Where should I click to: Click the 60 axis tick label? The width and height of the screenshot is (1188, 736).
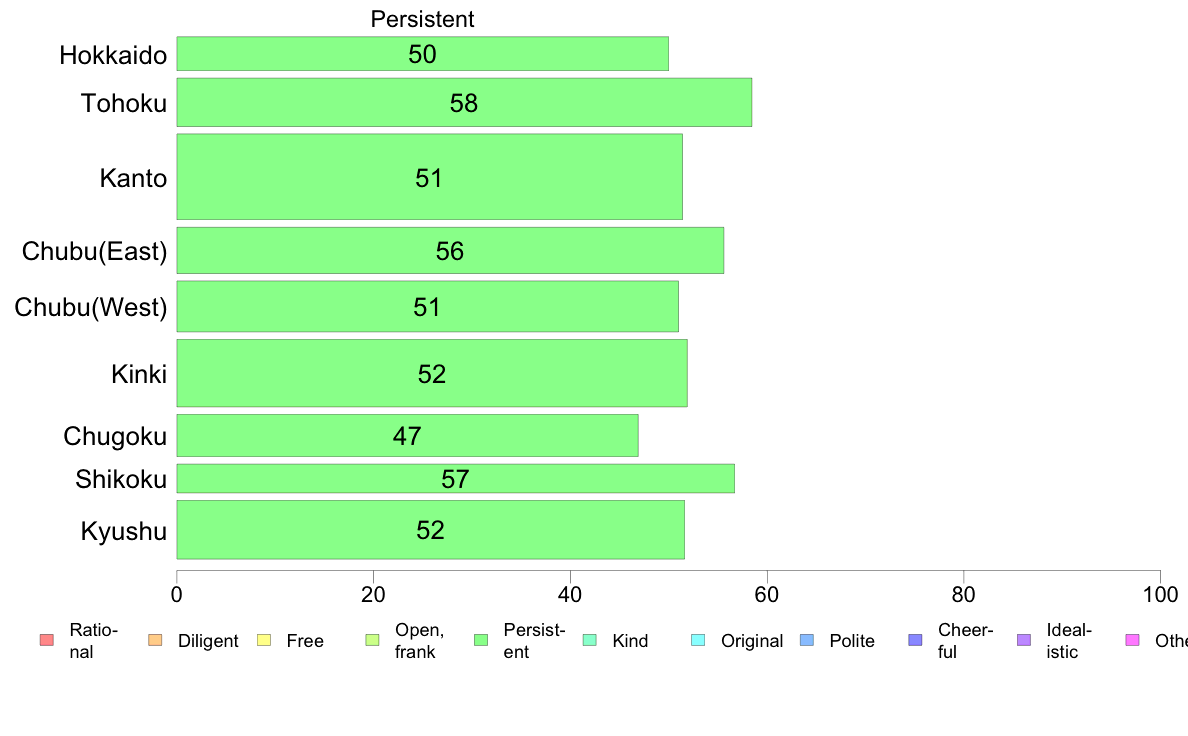click(767, 594)
